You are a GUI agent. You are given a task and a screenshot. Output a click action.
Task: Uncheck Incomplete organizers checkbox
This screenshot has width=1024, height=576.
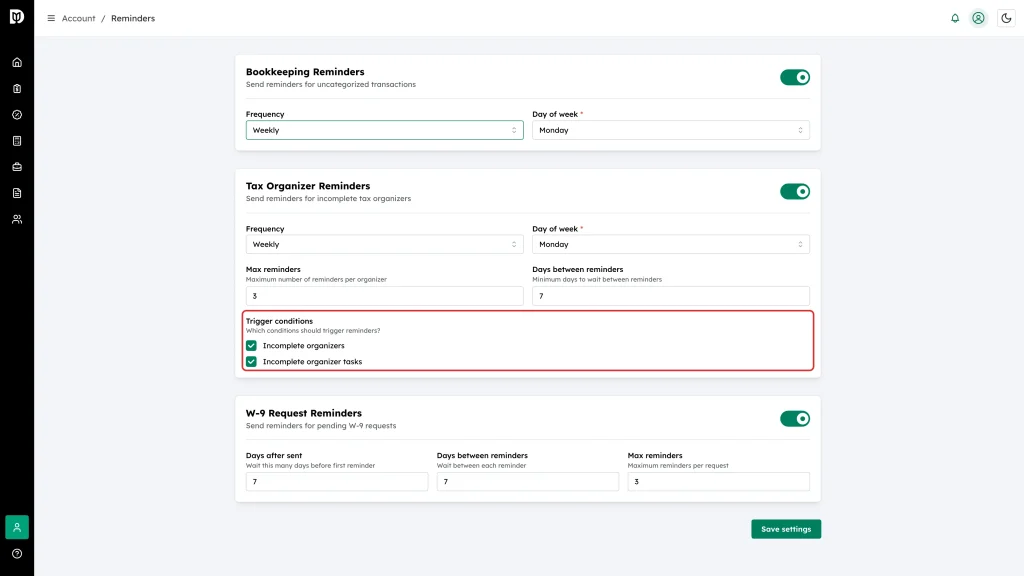tap(251, 345)
